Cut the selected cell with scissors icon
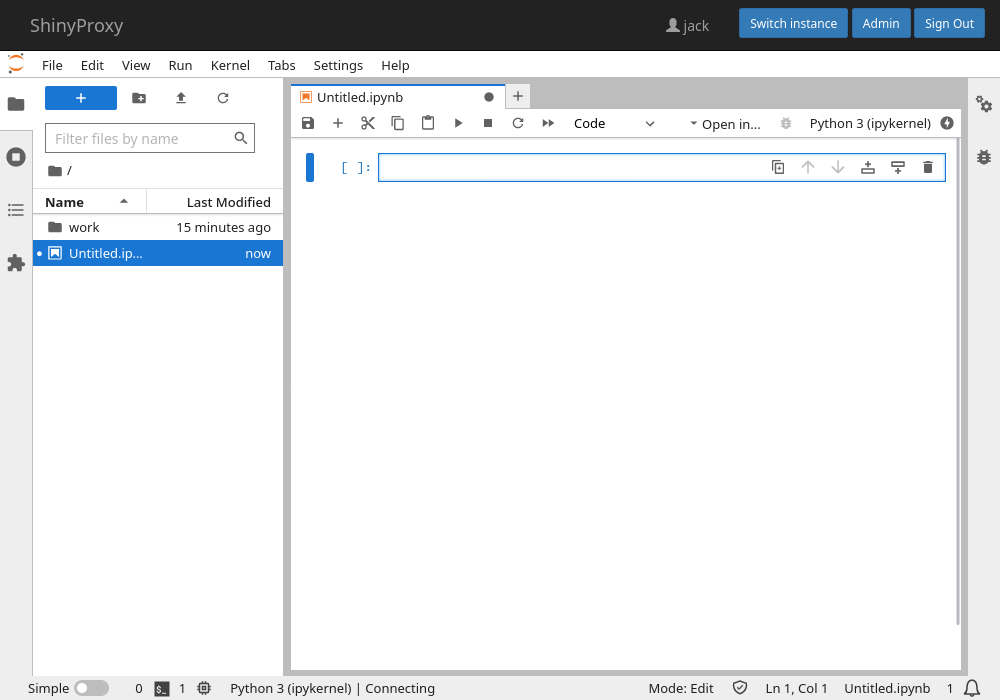Viewport: 1000px width, 700px height. [368, 123]
